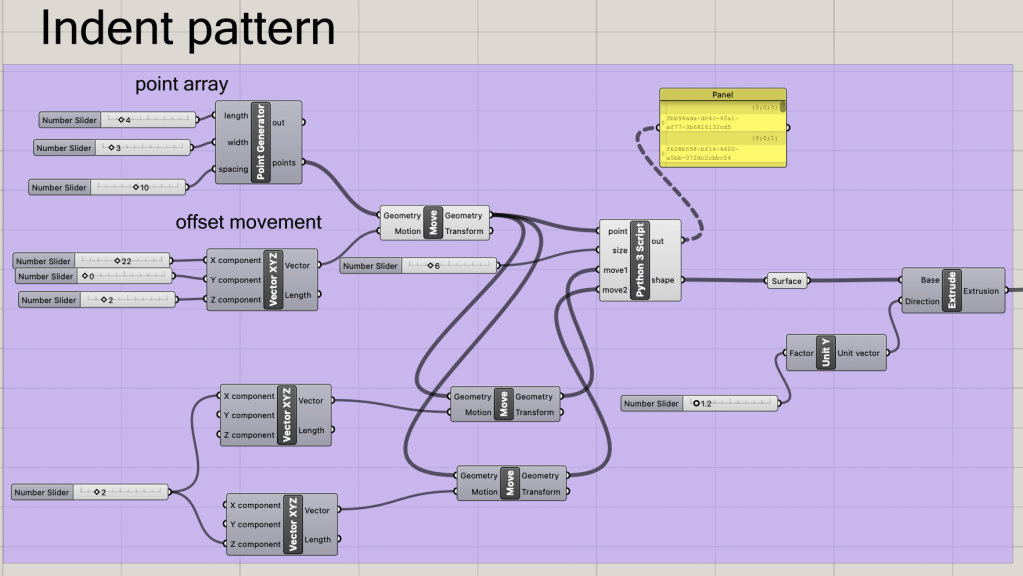The width and height of the screenshot is (1023, 576).
Task: Click the "Indent pattern" group title
Action: click(187, 28)
